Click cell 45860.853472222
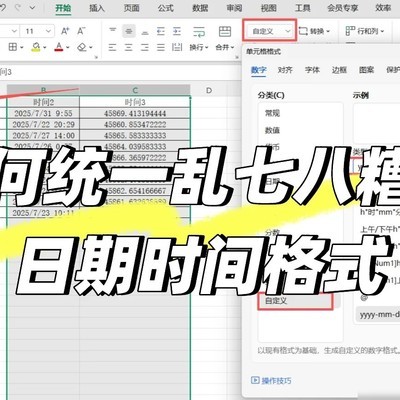Viewport: 400px width, 400px height. coord(135,124)
